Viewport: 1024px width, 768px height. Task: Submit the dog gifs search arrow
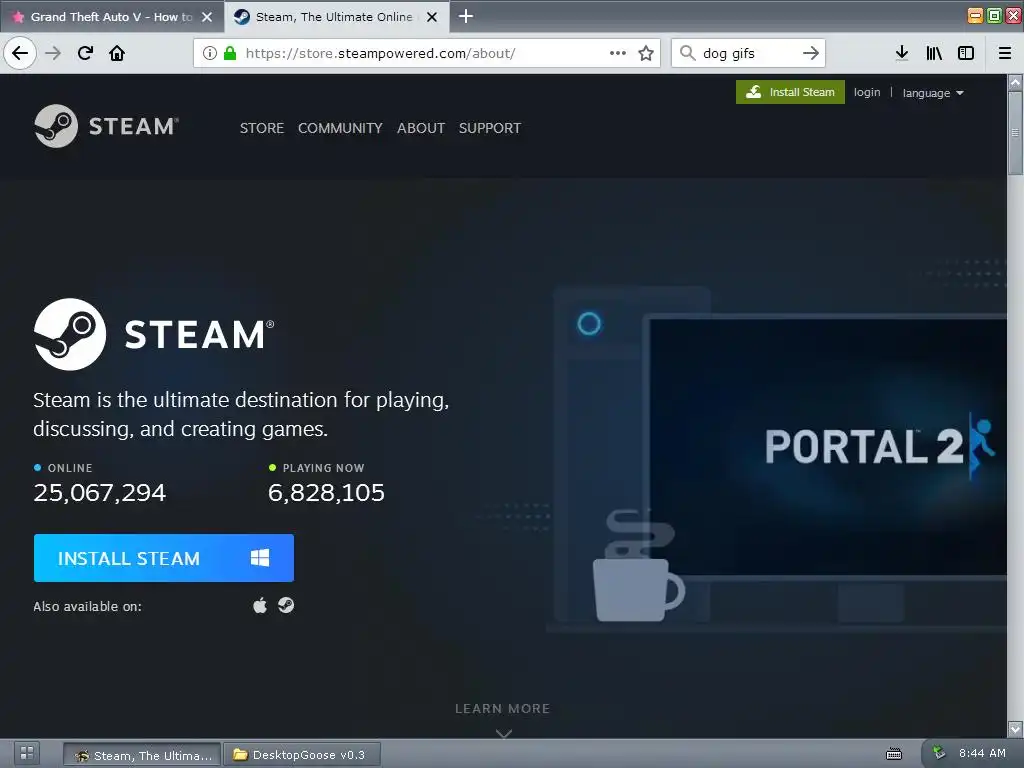click(x=810, y=53)
